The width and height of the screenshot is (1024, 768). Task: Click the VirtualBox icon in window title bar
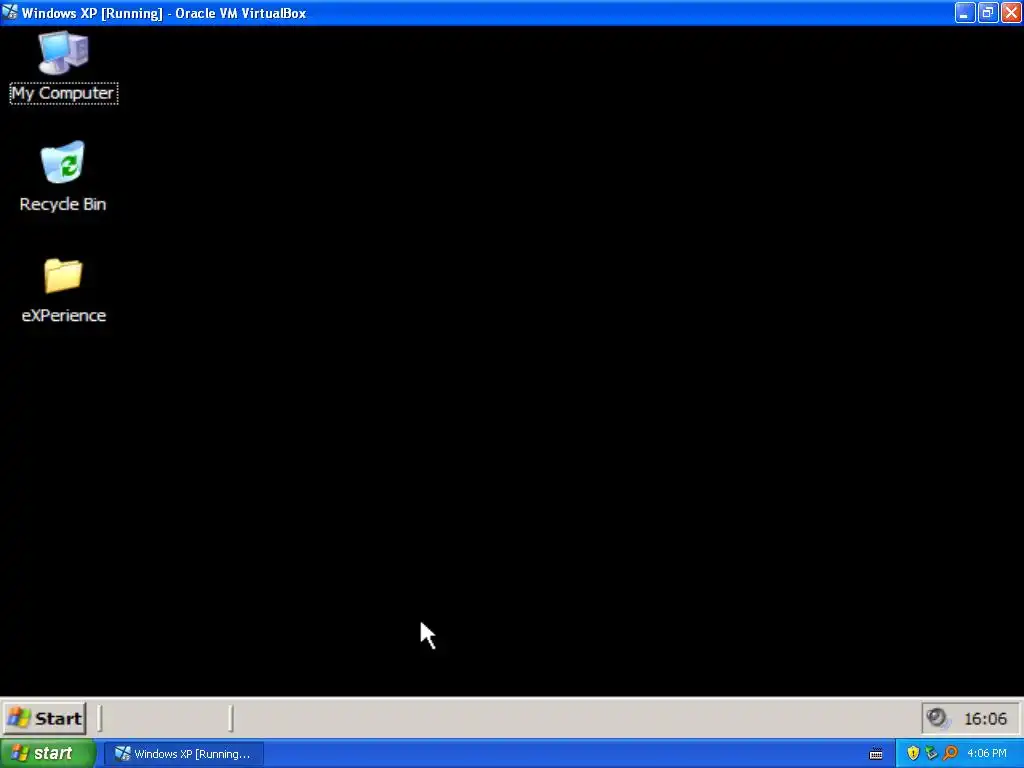point(10,12)
